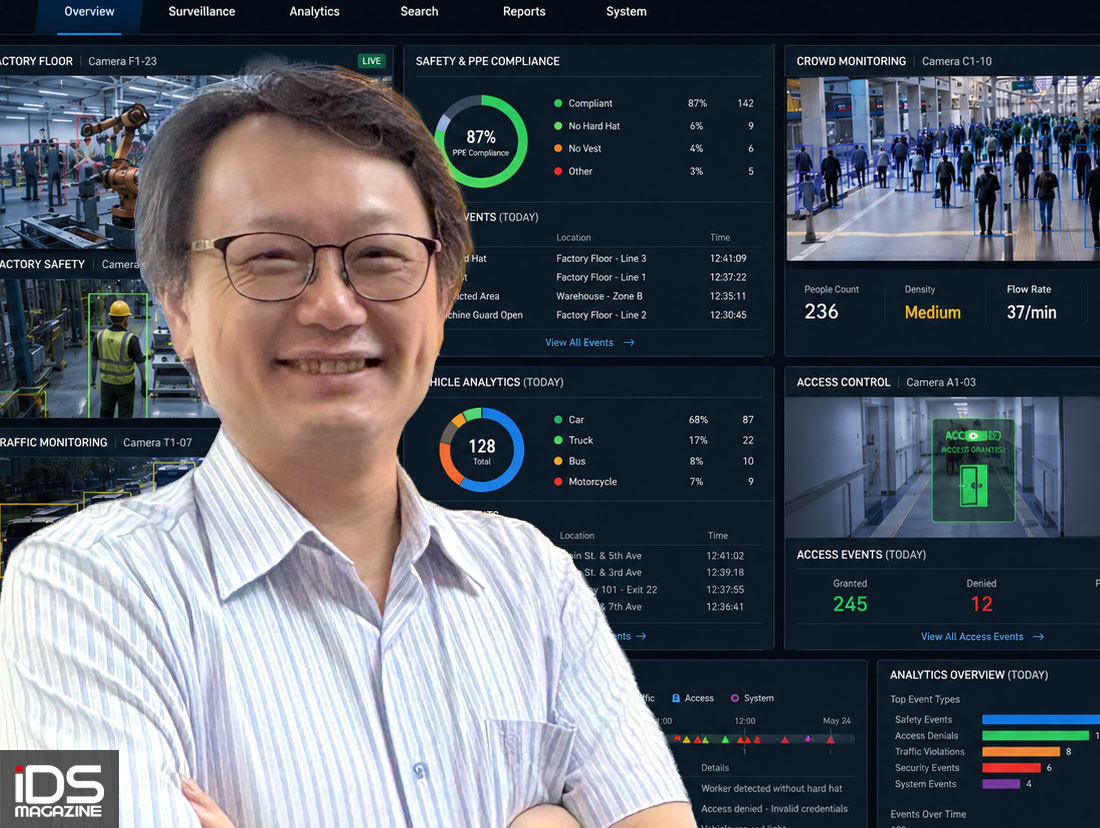Go to the Search tab

click(420, 12)
